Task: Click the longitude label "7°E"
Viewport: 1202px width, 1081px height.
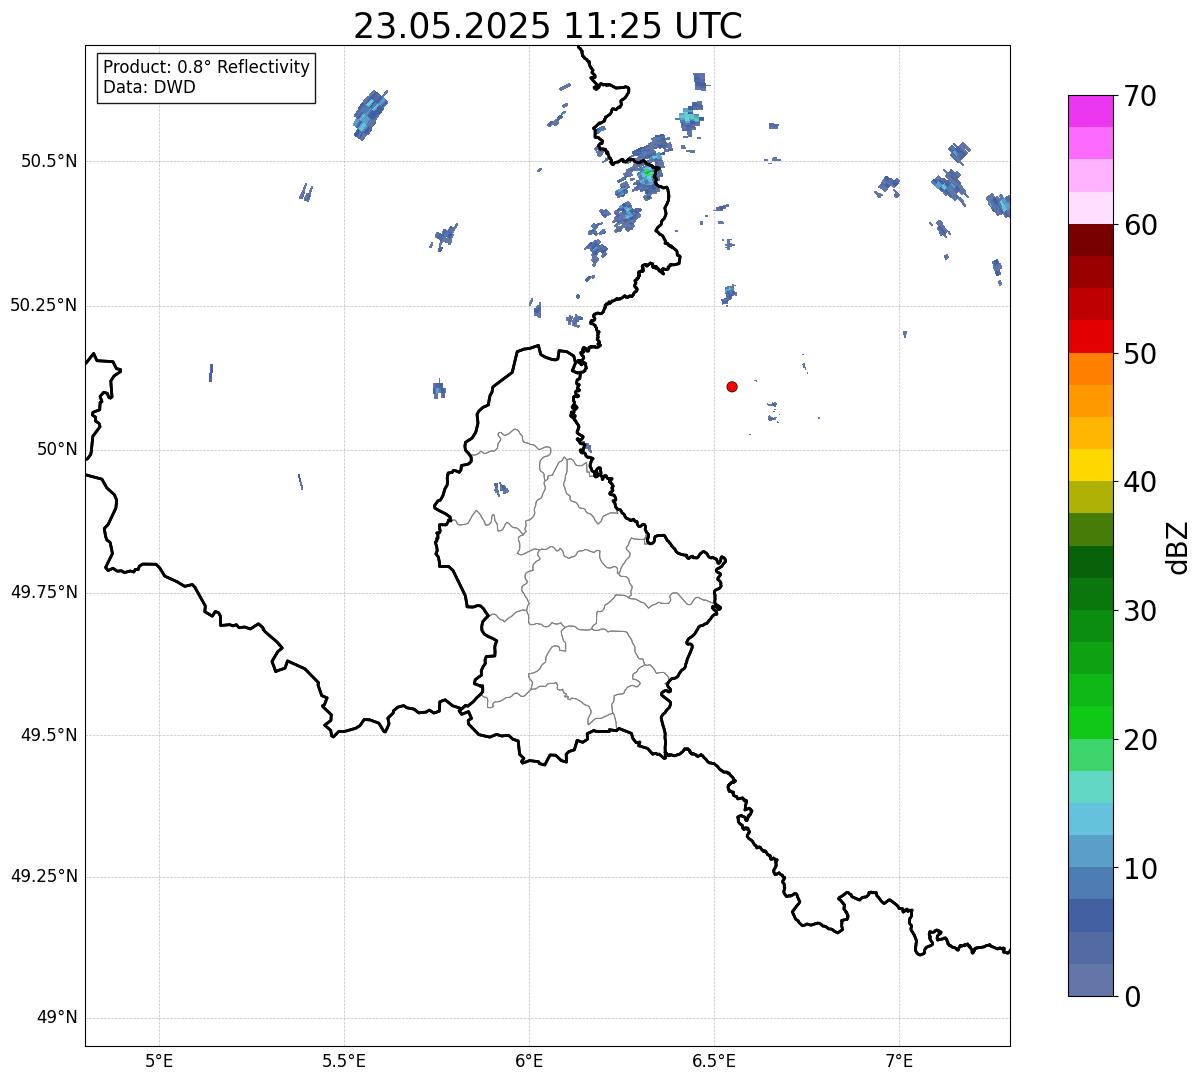Action: point(899,1061)
